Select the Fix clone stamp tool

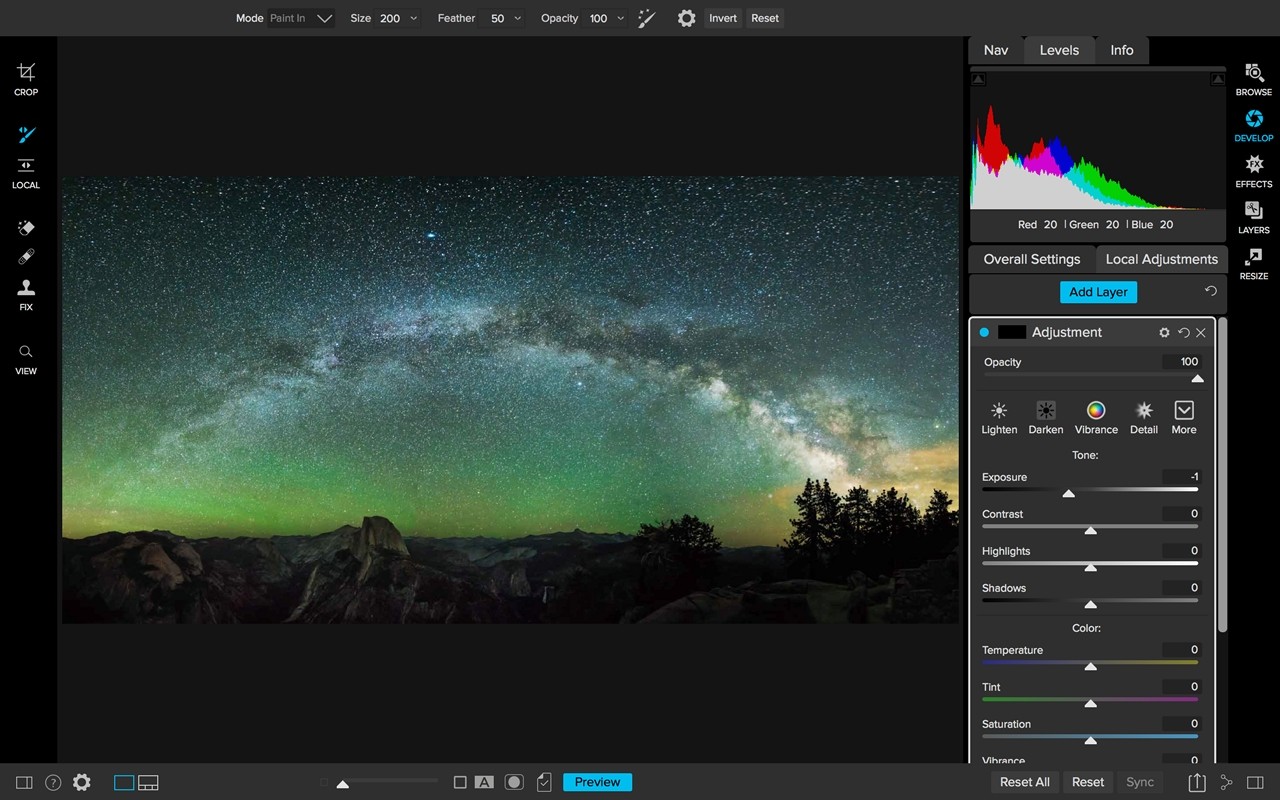click(26, 294)
